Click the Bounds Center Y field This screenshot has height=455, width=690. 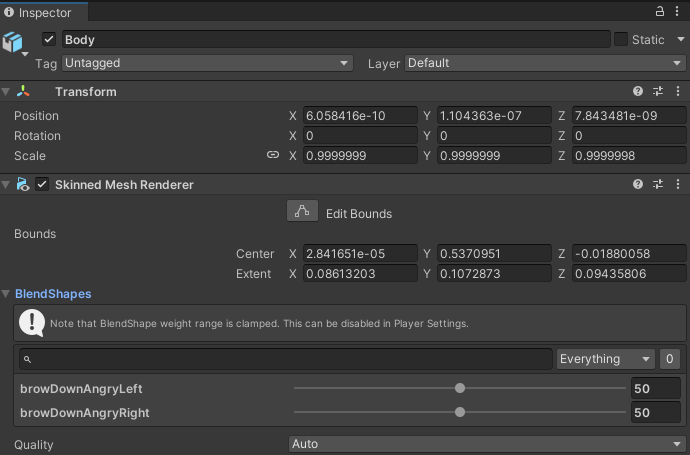click(x=494, y=253)
